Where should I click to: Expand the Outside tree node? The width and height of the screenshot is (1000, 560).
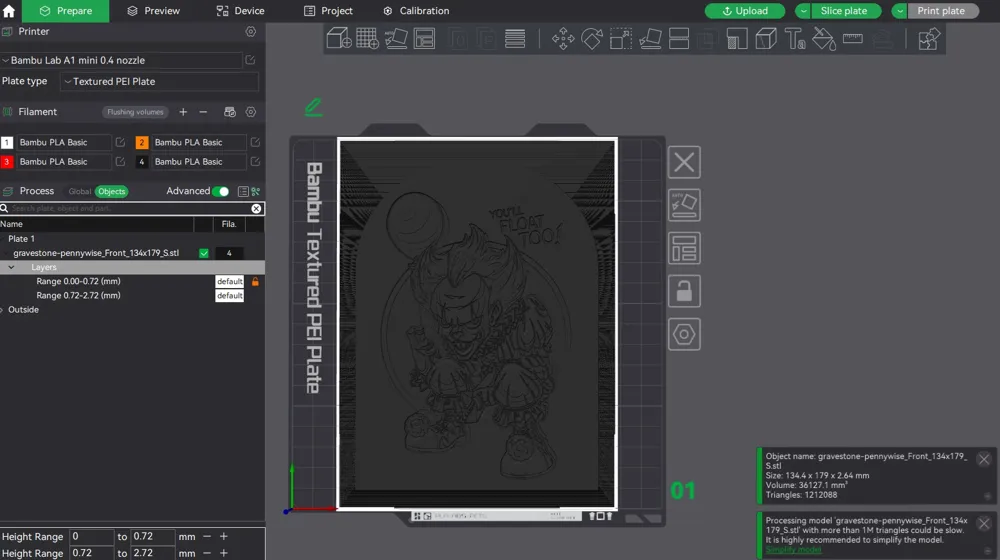point(2,310)
